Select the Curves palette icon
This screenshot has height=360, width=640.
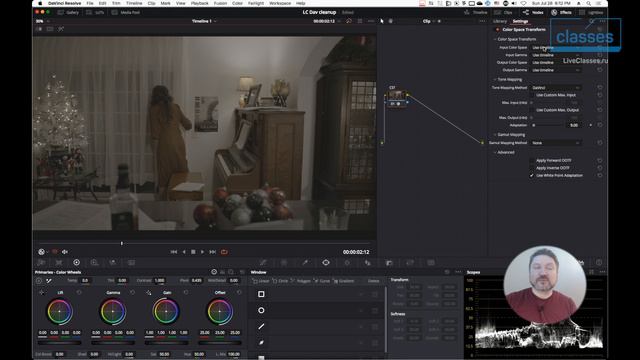coord(263,262)
